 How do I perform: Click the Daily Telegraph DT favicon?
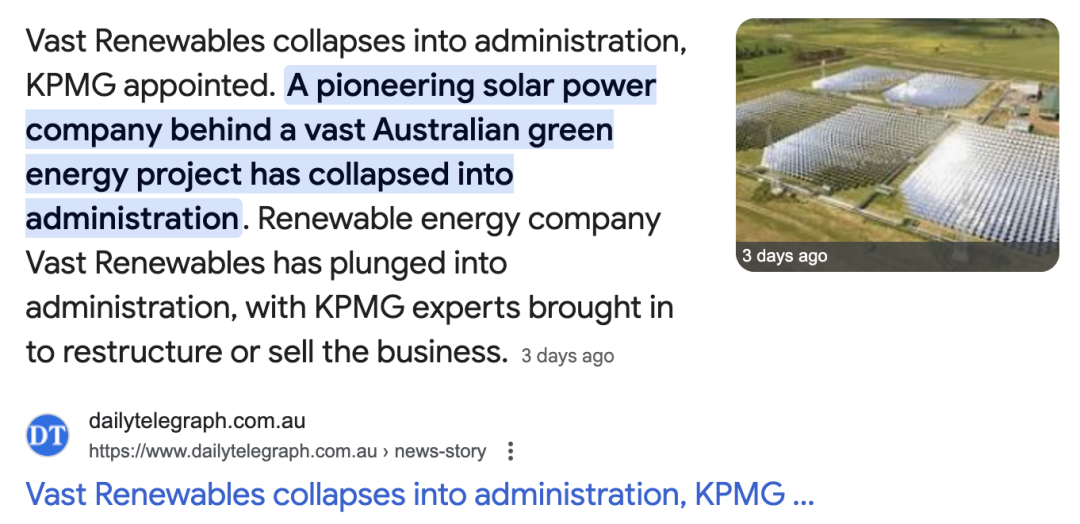[47, 435]
